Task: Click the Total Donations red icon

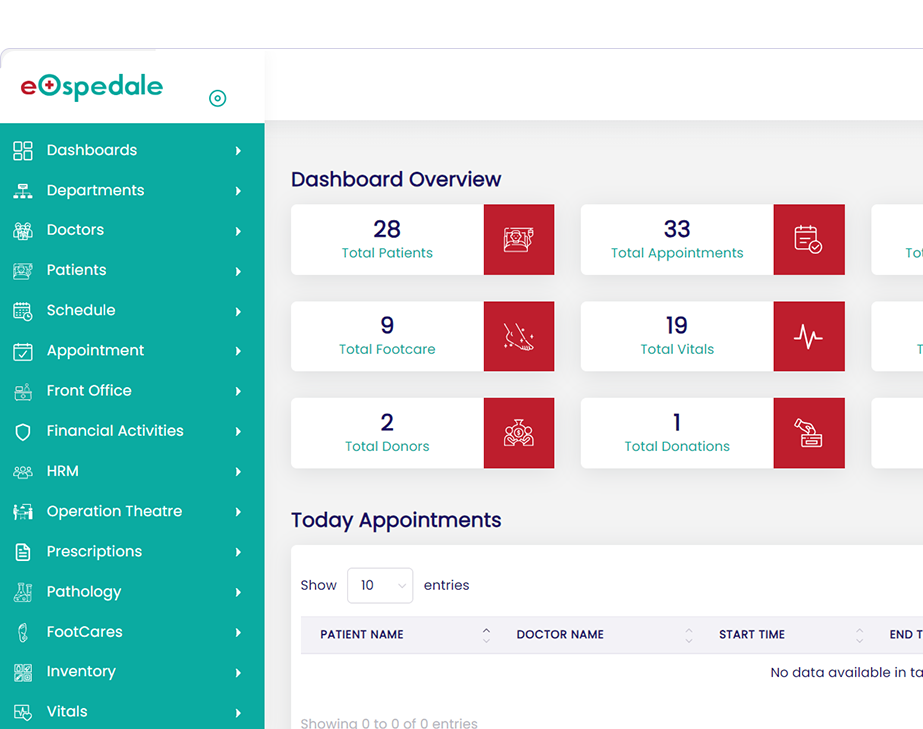Action: 808,433
